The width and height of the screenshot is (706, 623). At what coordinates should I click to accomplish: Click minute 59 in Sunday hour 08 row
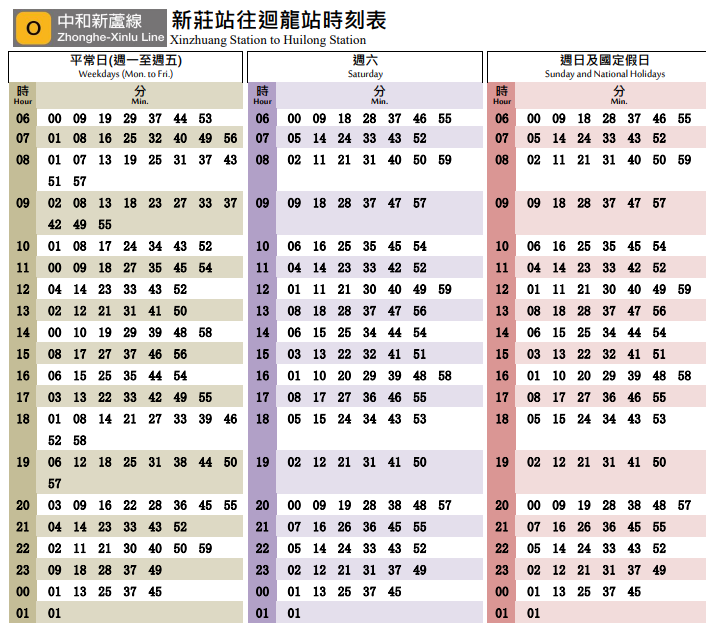pos(684,160)
